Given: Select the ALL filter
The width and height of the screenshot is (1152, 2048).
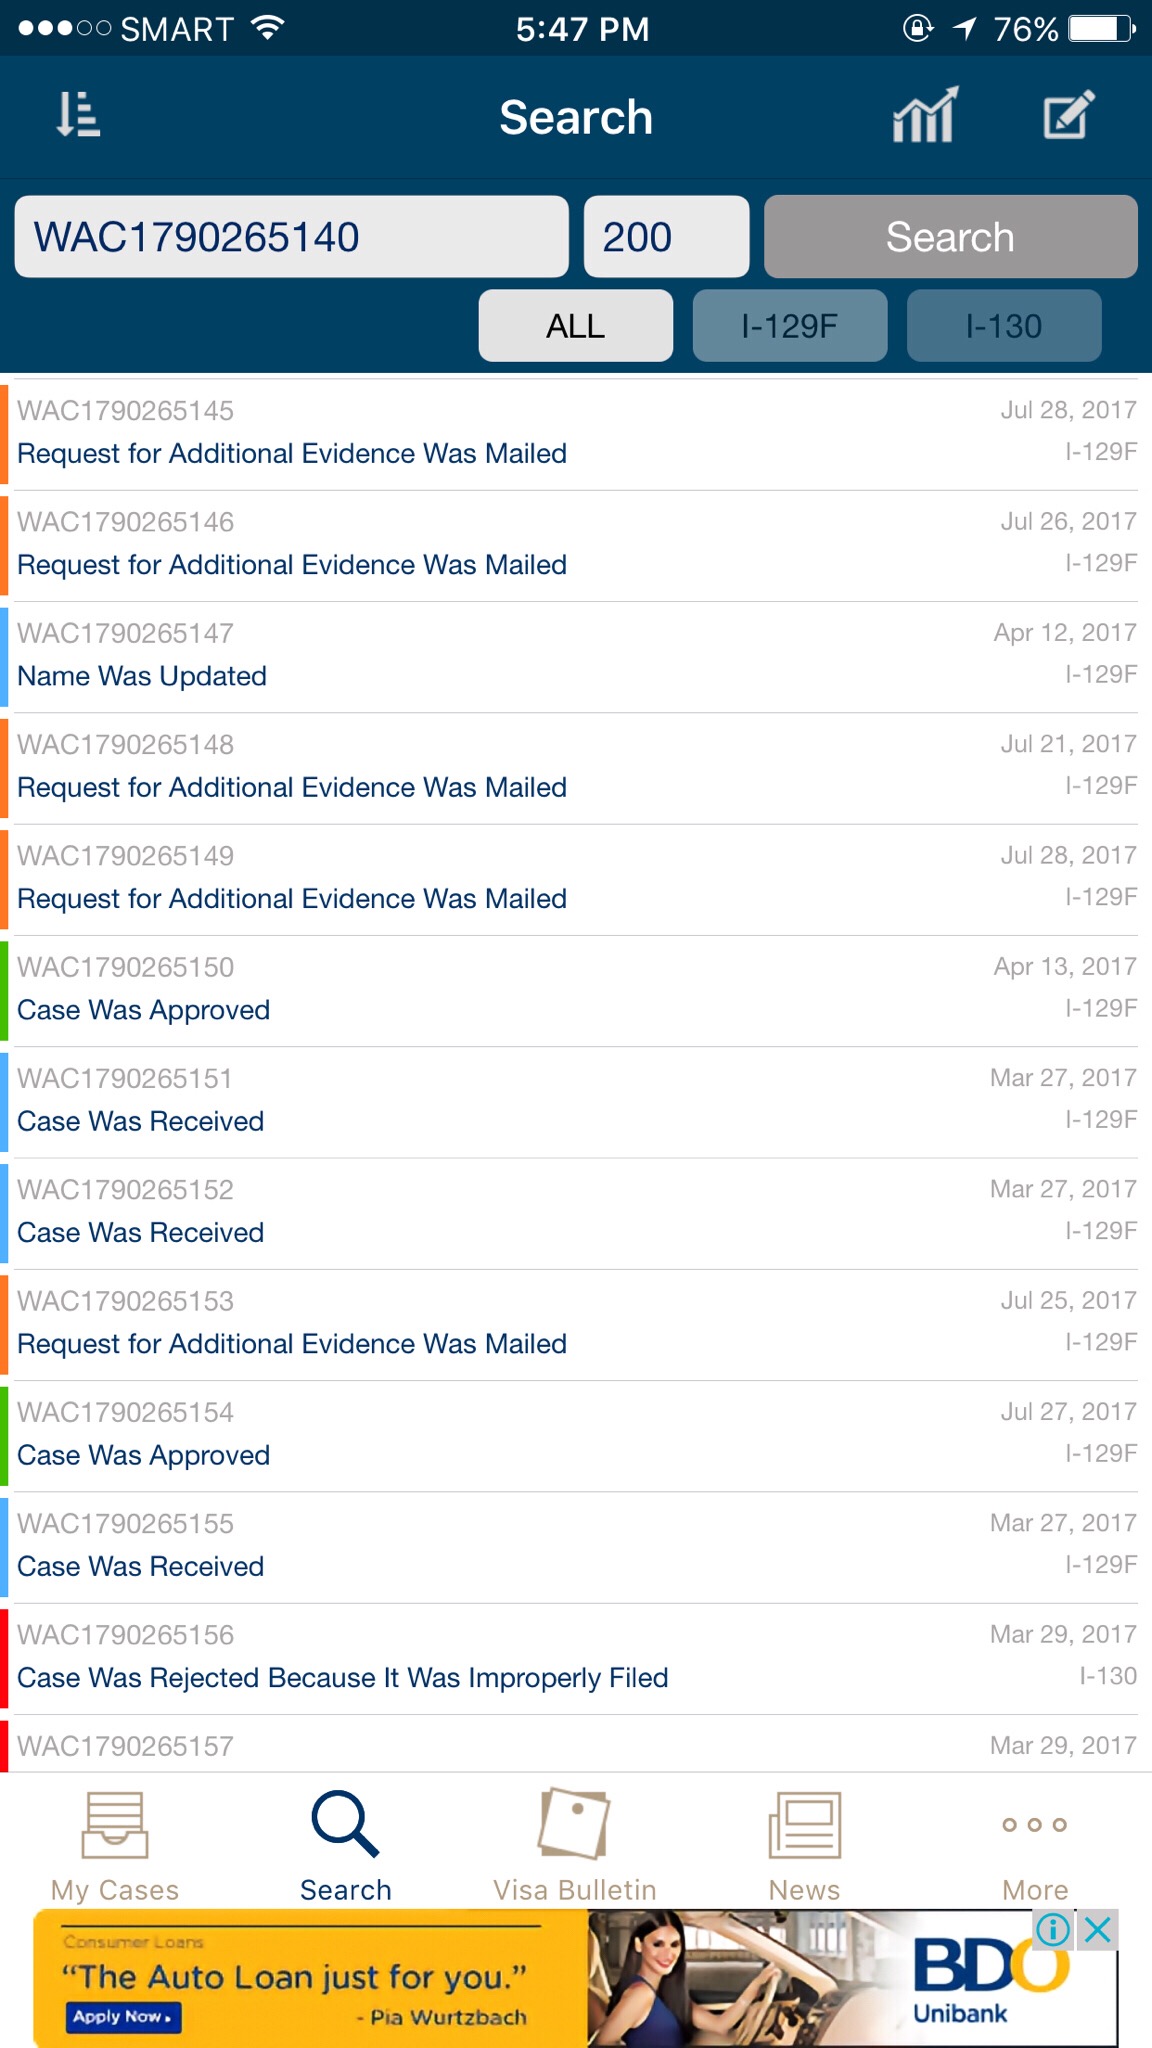Looking at the screenshot, I should (x=576, y=325).
